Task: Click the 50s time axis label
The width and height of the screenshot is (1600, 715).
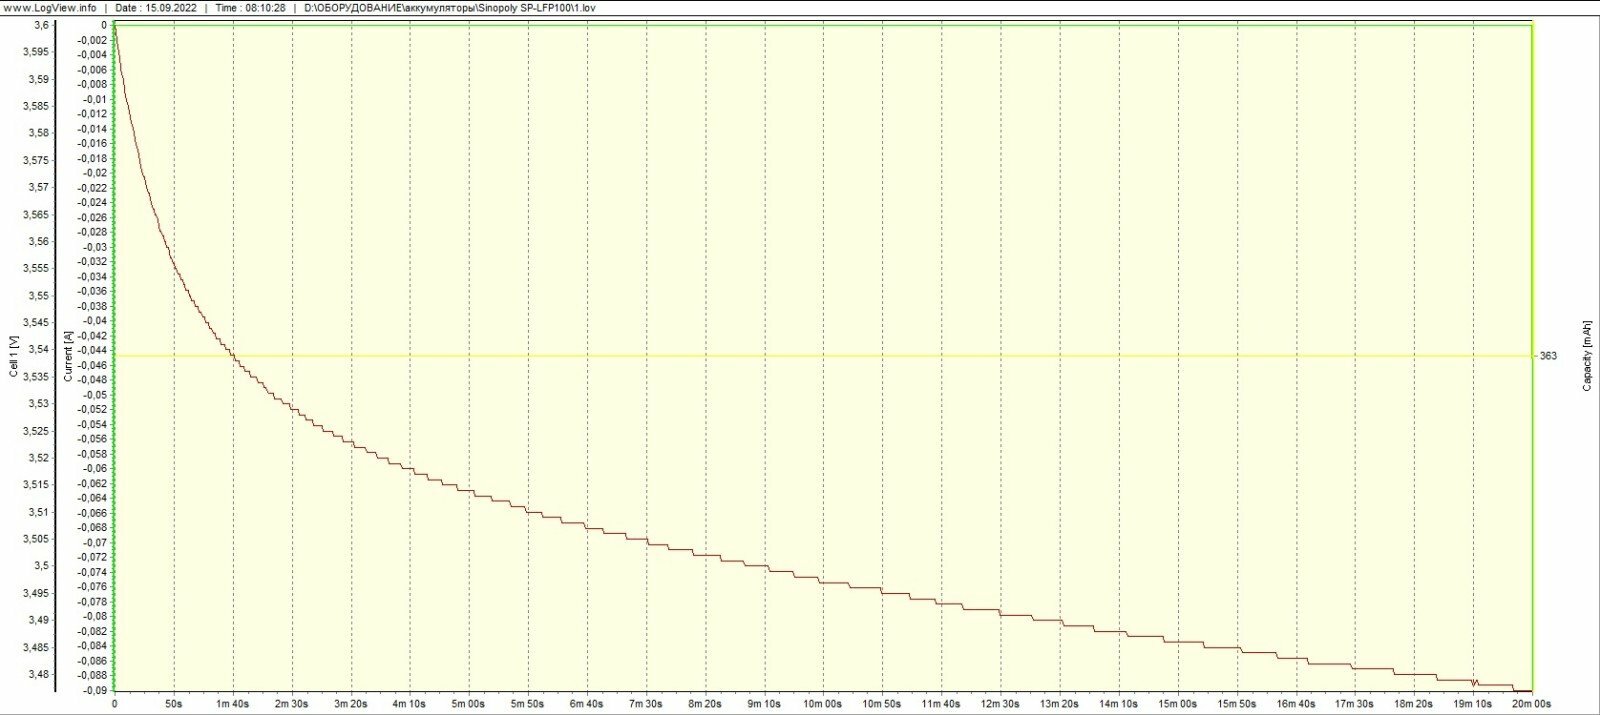Action: (x=174, y=704)
